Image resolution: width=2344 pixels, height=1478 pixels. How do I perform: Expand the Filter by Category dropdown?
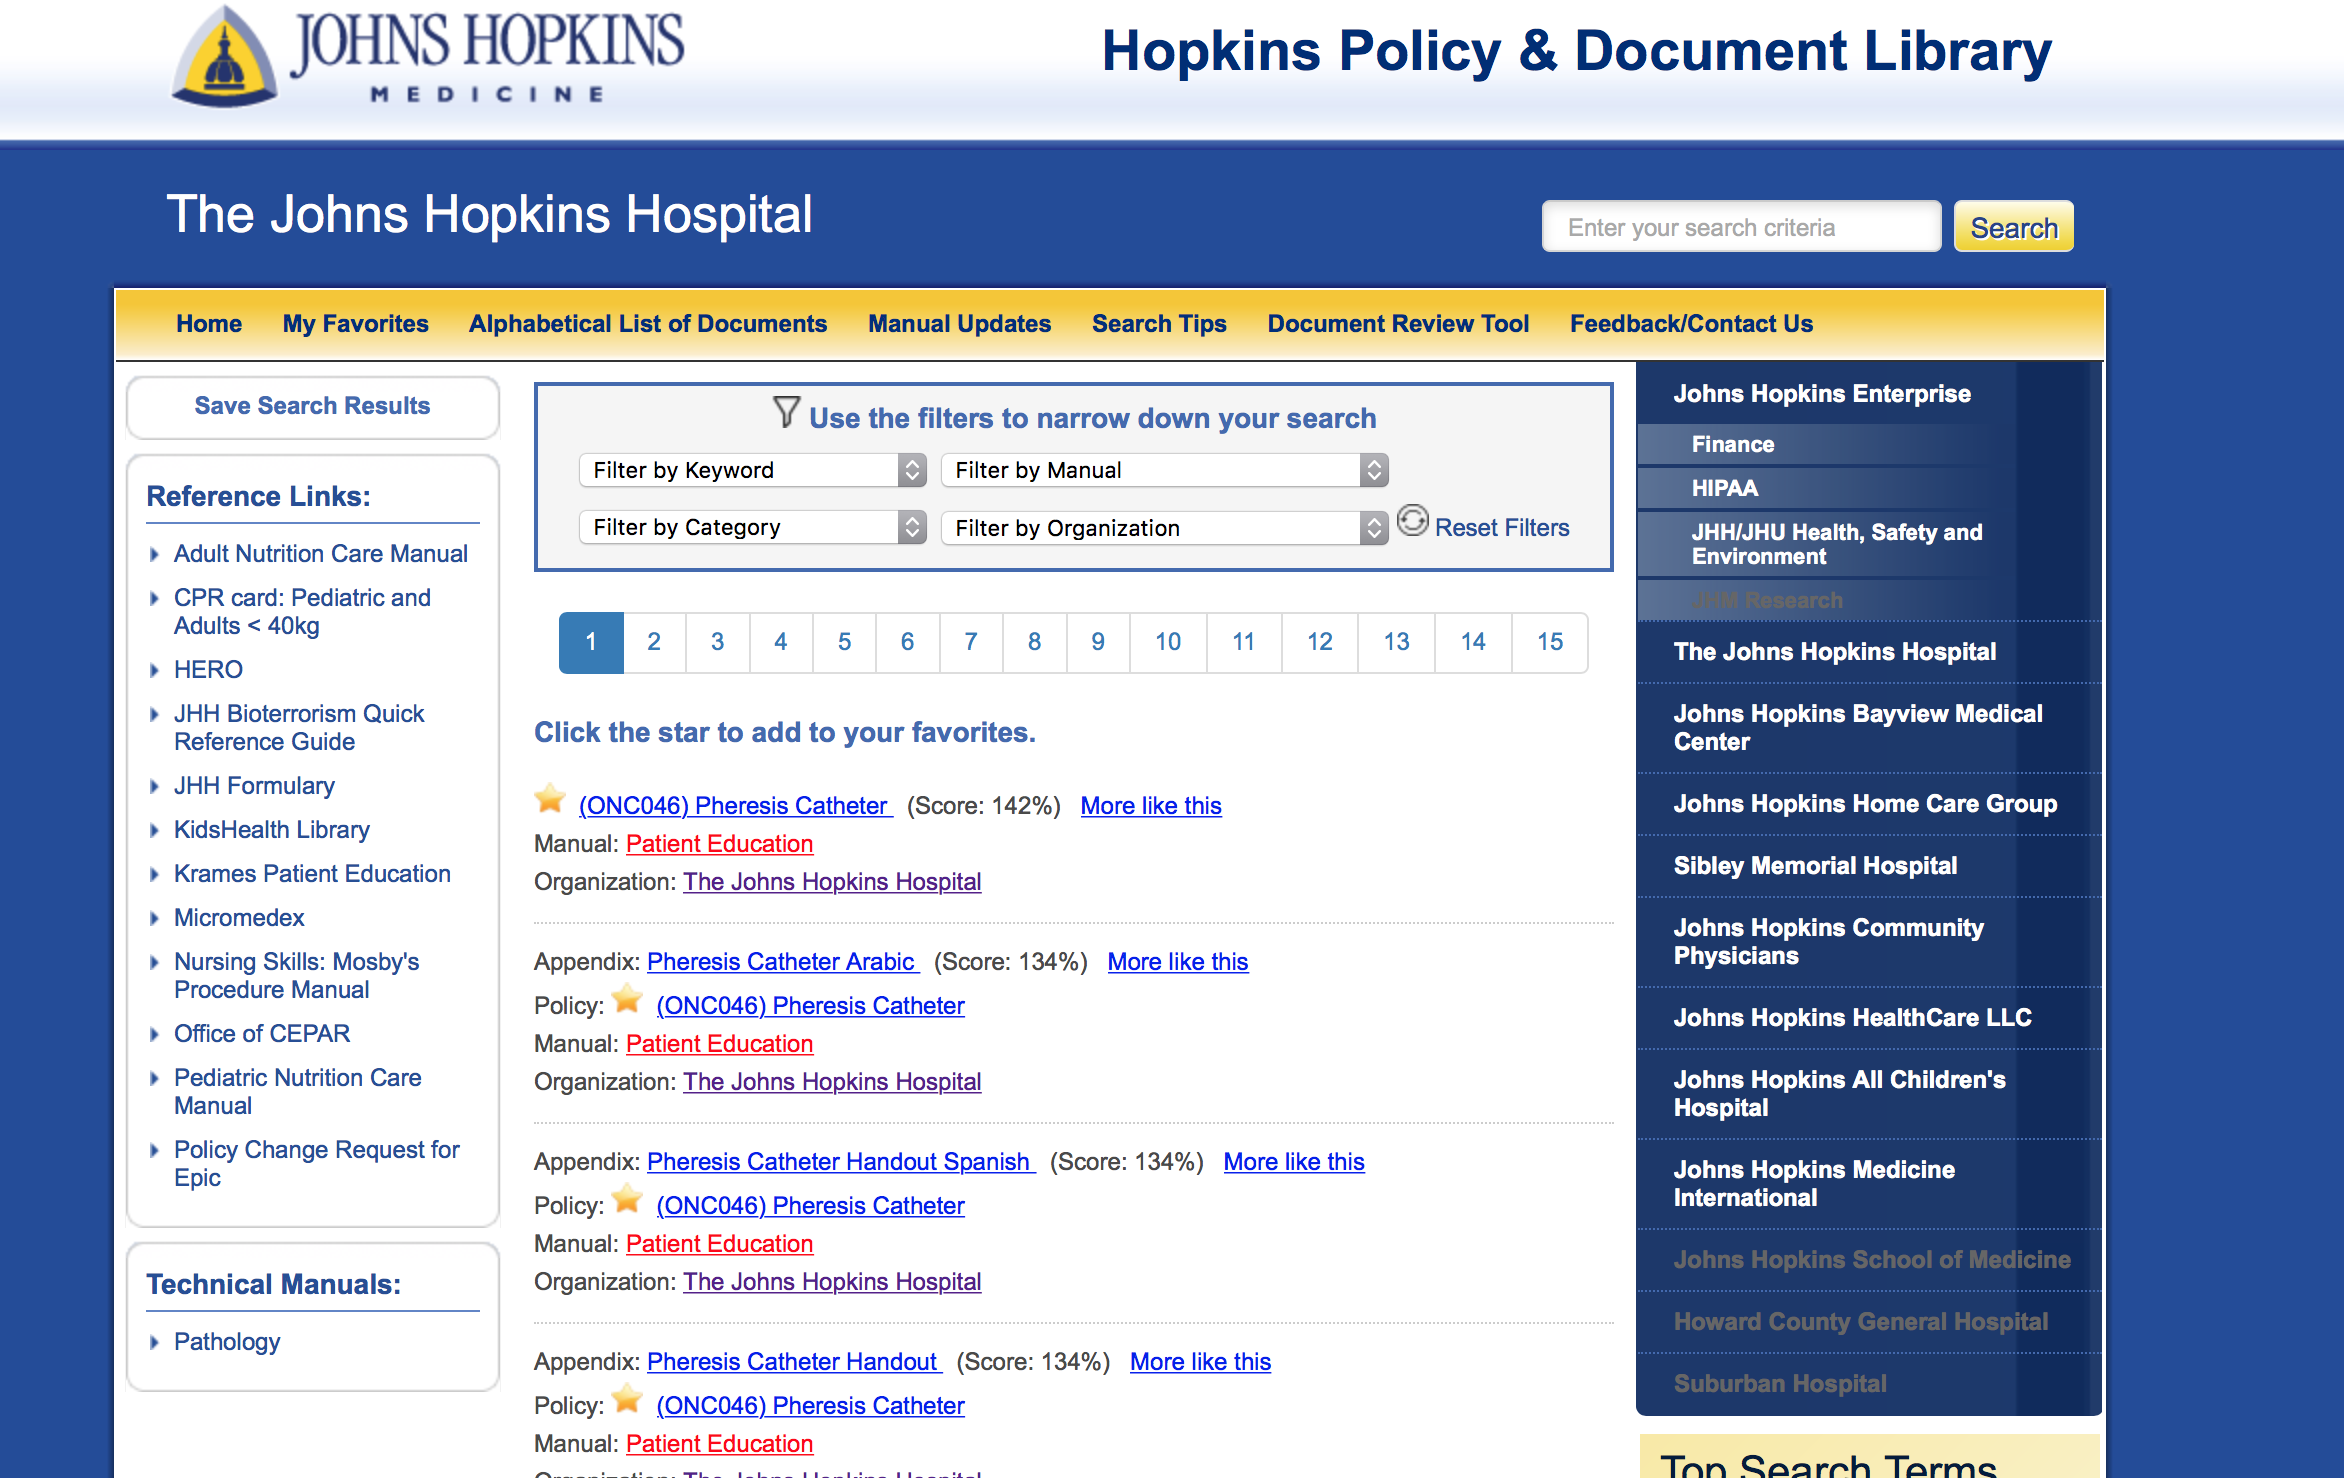tap(752, 527)
